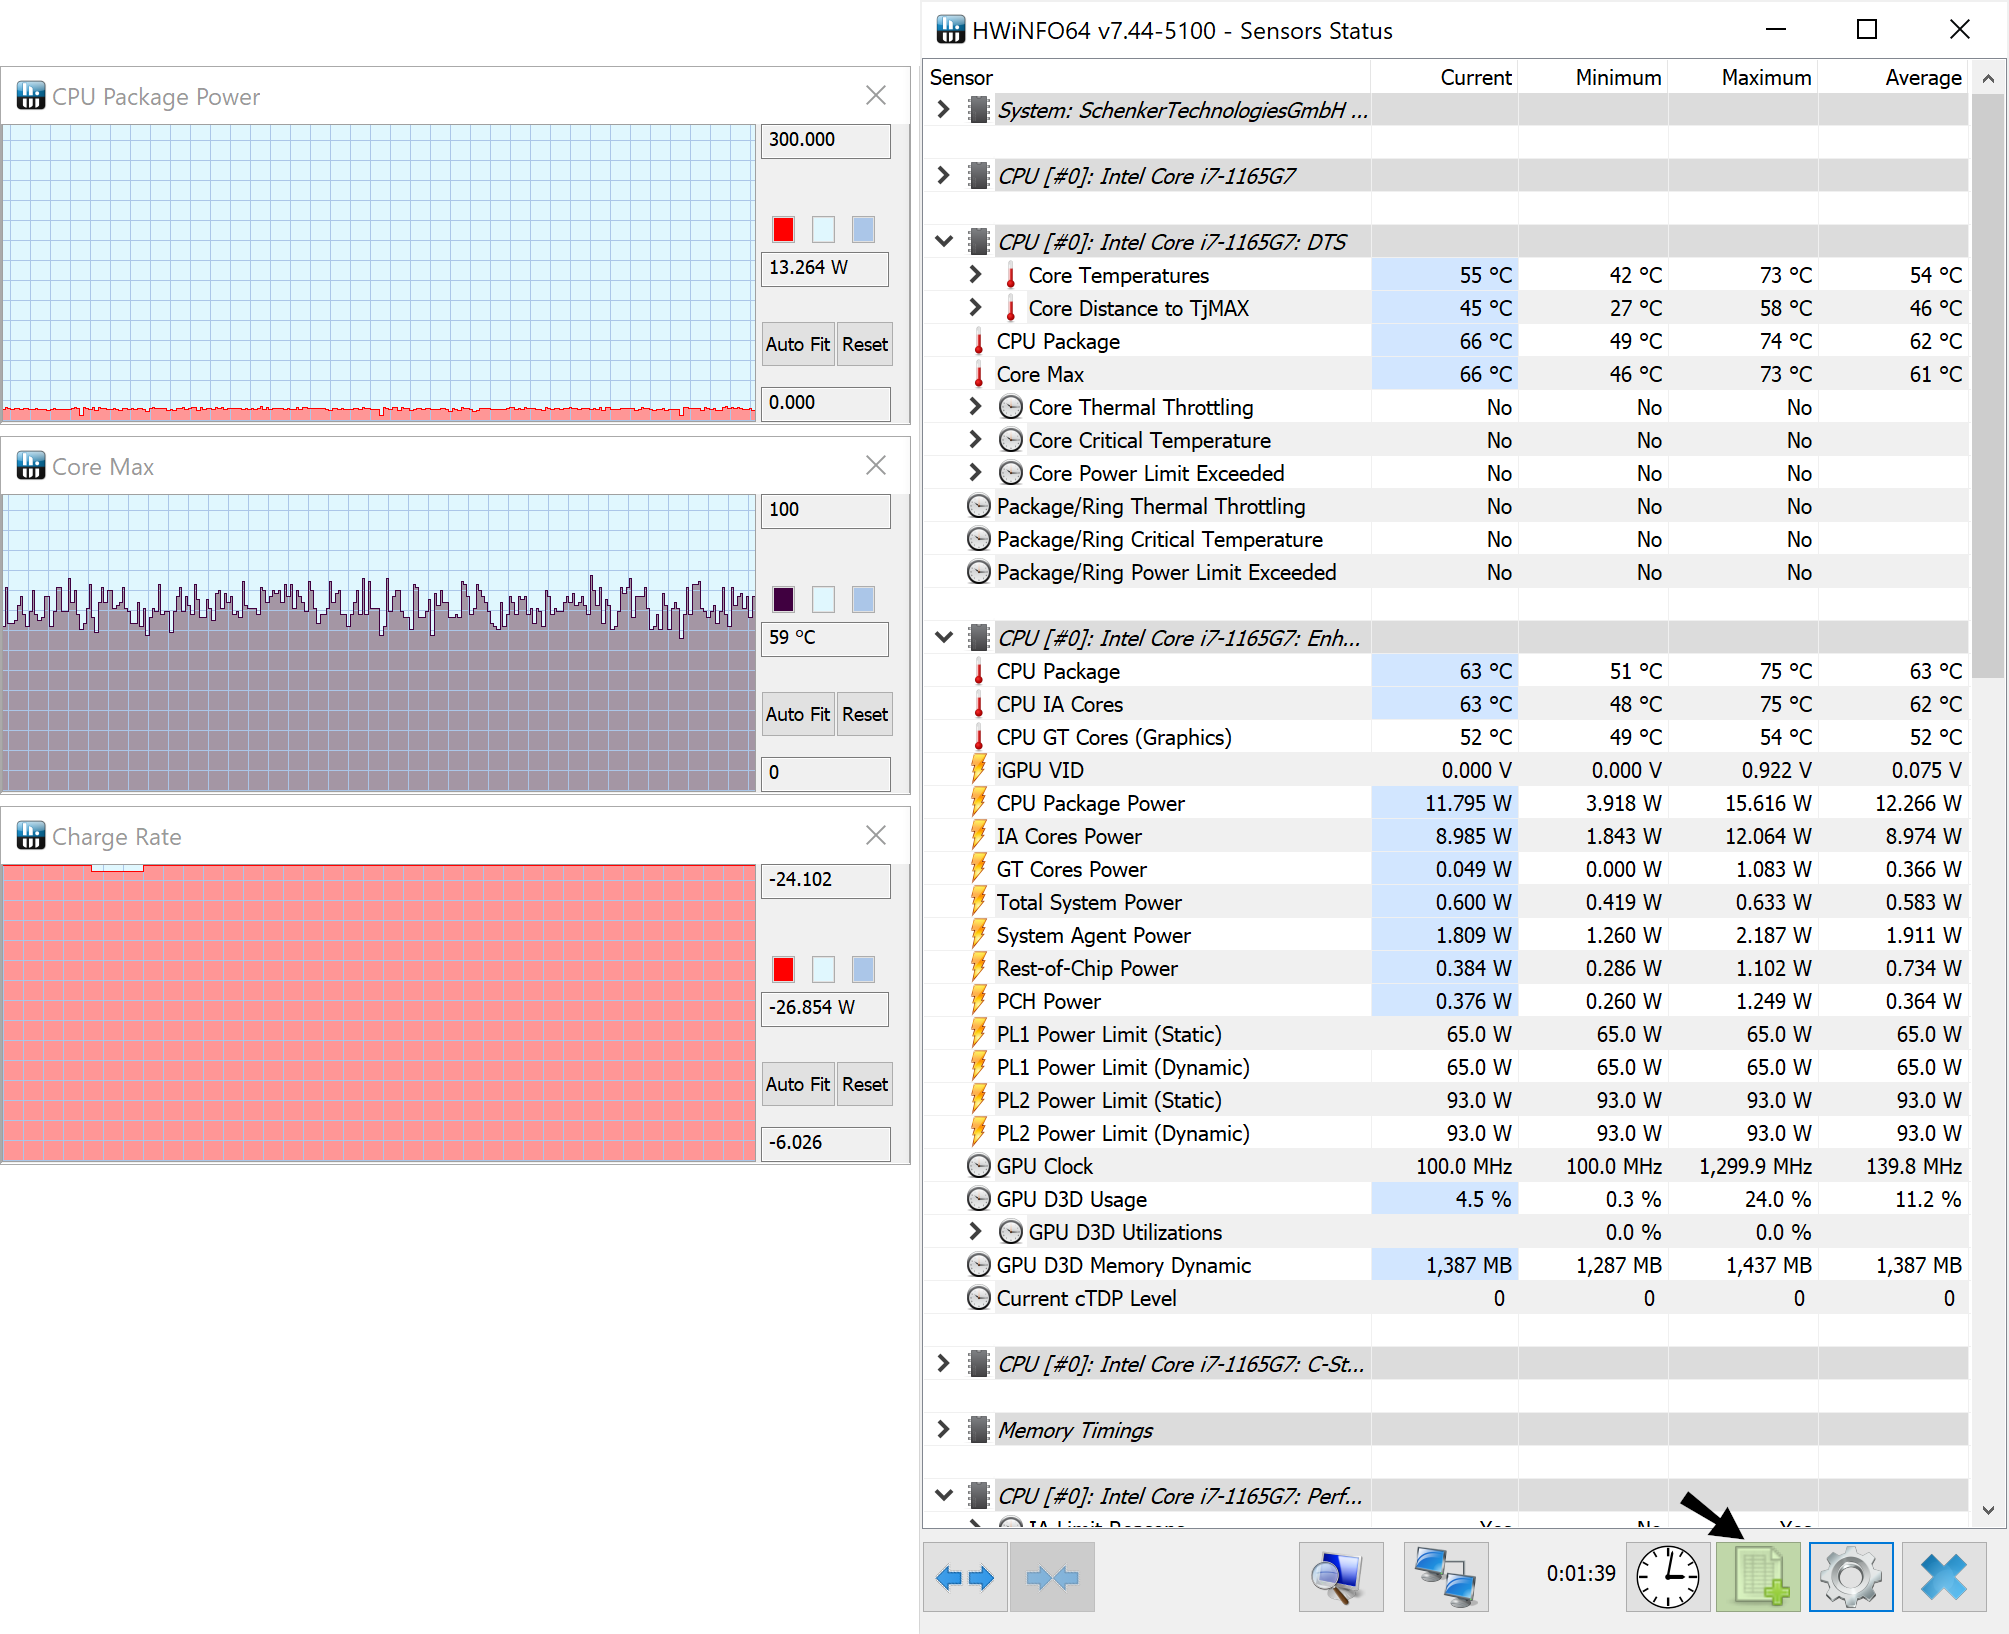Expand the Core Temperatures row
Image resolution: width=2009 pixels, height=1634 pixels.
point(975,275)
